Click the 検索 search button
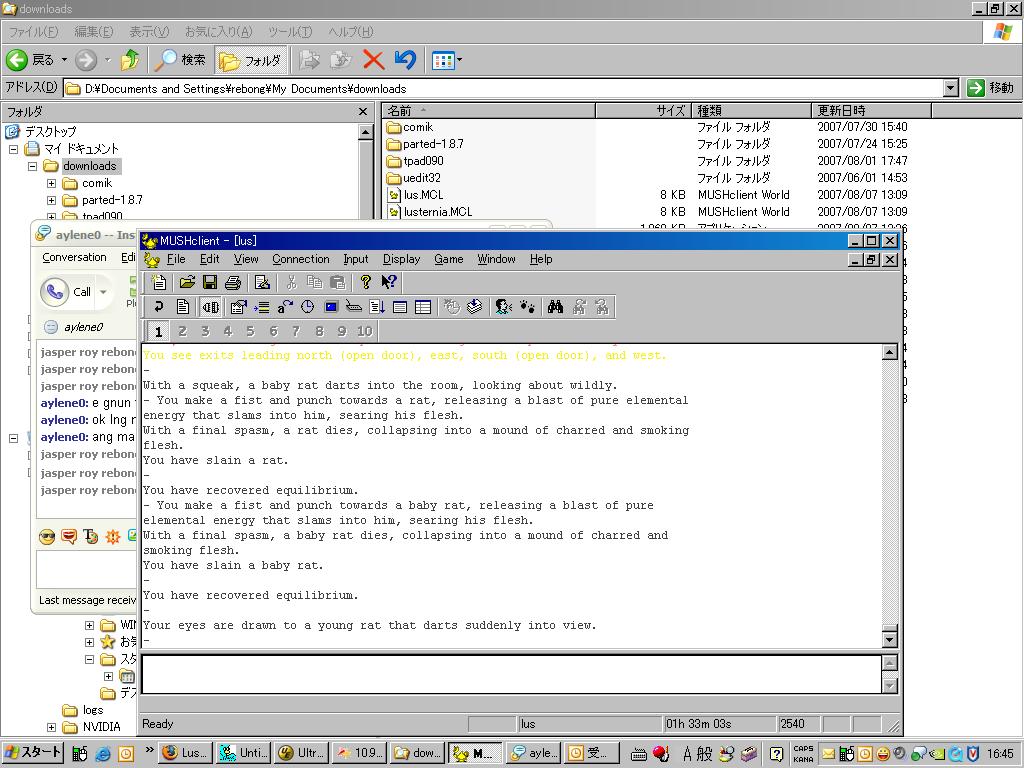 click(x=180, y=60)
